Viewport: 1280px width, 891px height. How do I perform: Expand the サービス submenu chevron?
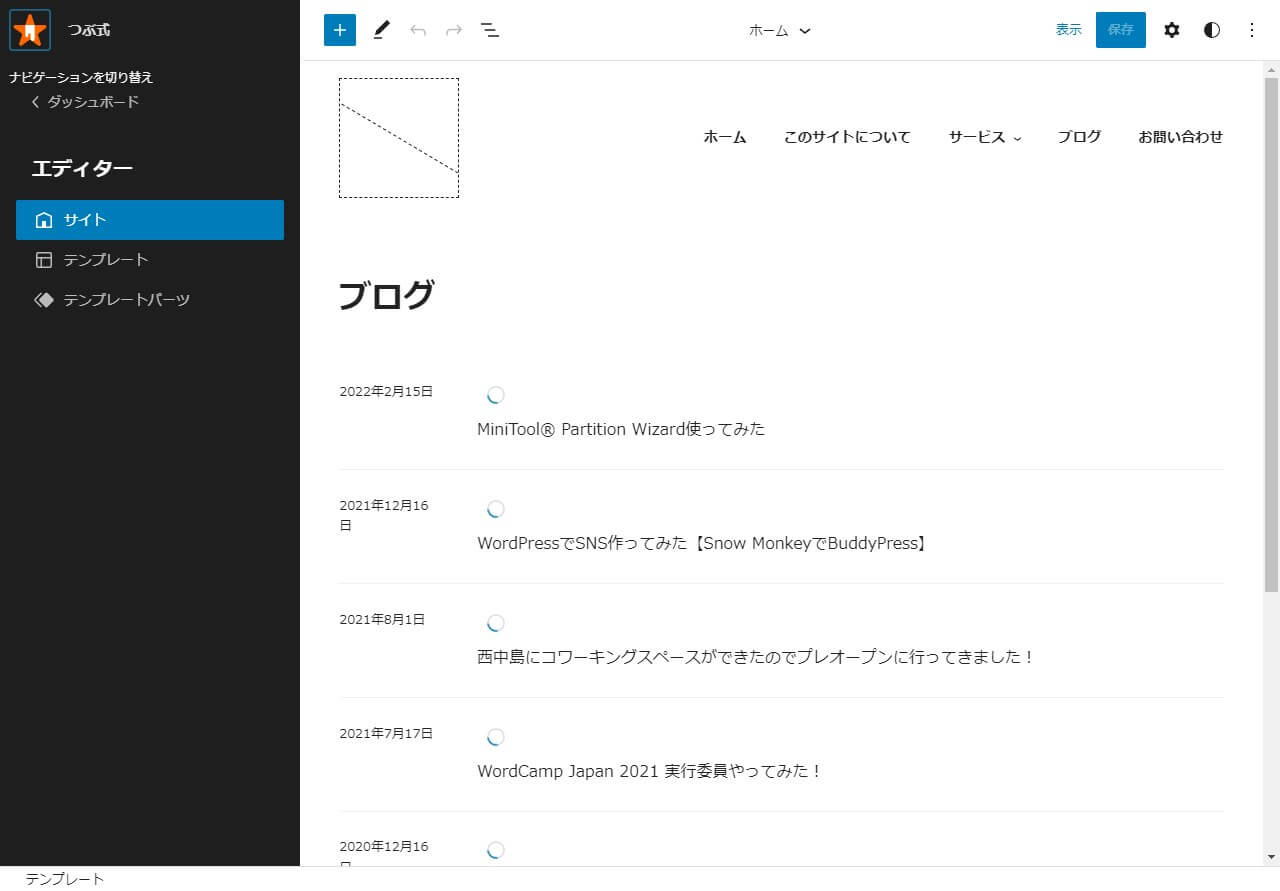click(1017, 138)
